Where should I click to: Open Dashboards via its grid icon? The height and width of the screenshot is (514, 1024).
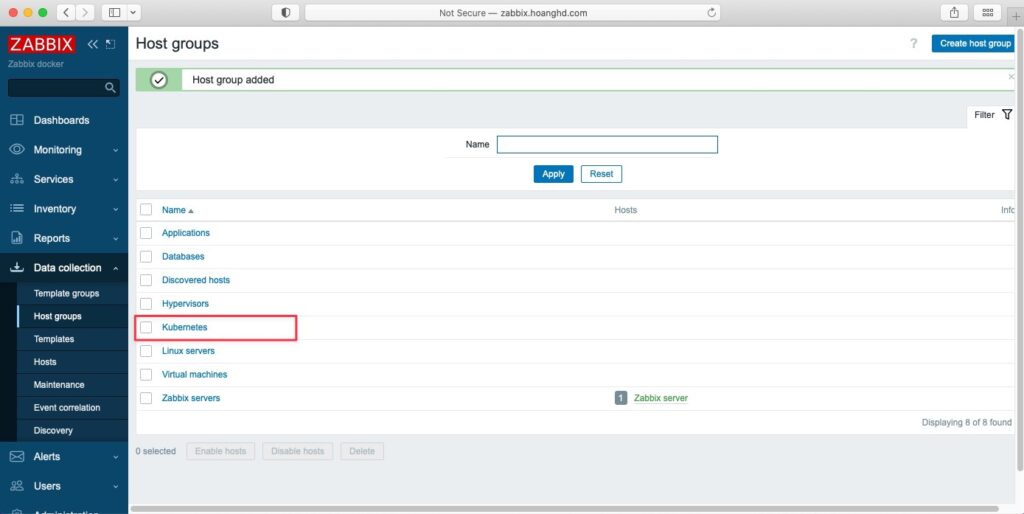coord(17,120)
